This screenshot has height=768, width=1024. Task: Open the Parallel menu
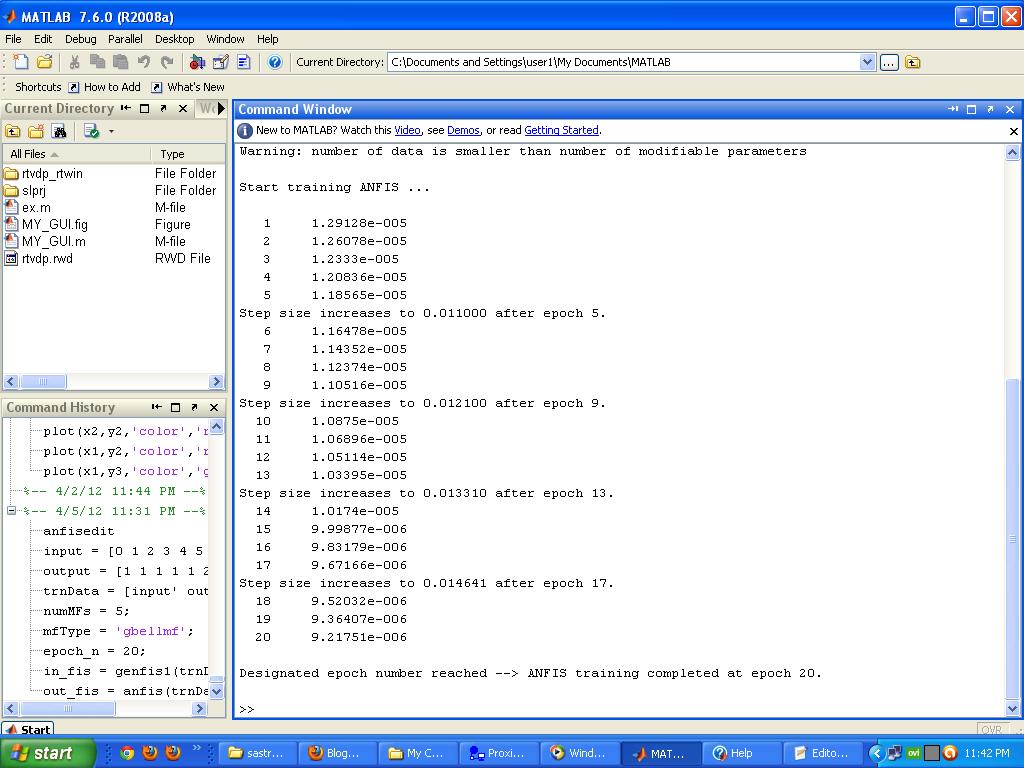coord(125,39)
